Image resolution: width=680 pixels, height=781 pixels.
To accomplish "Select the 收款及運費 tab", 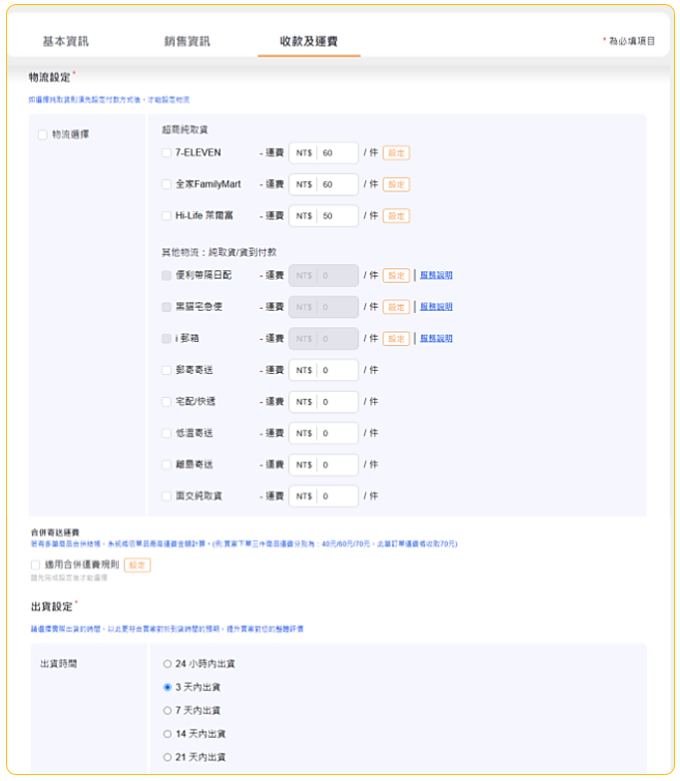I will point(308,41).
